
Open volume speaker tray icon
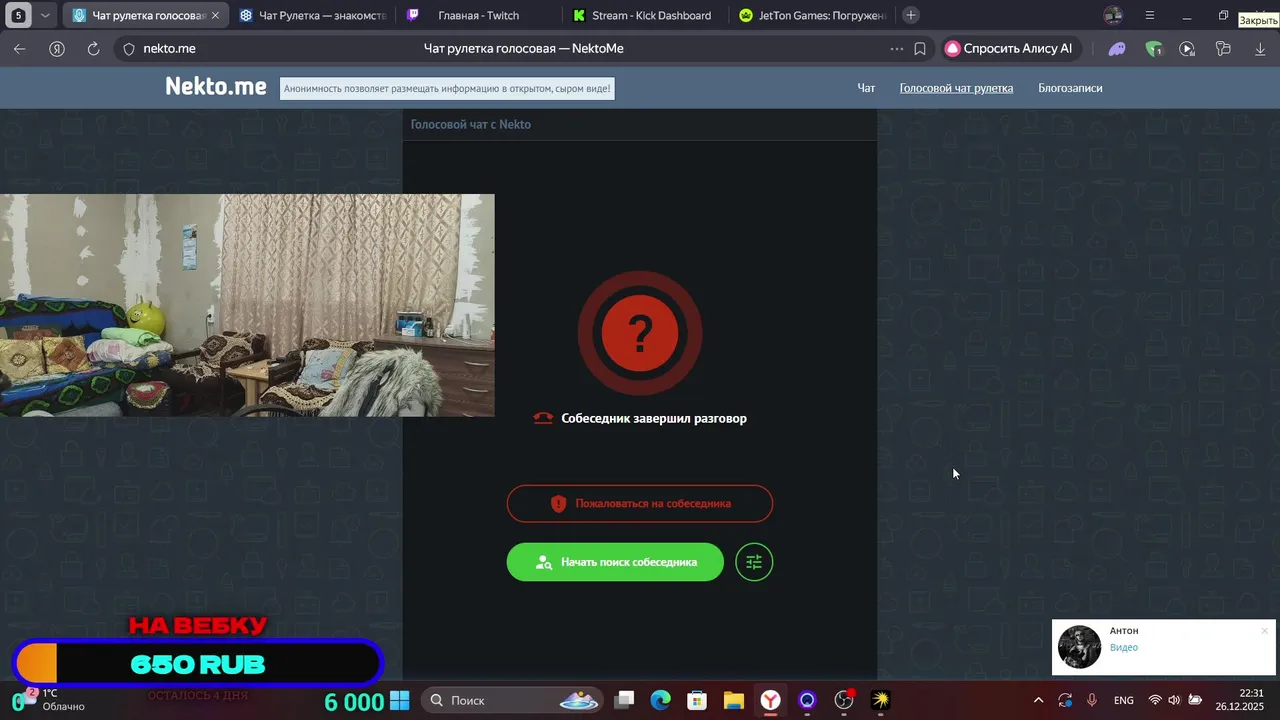click(1174, 700)
